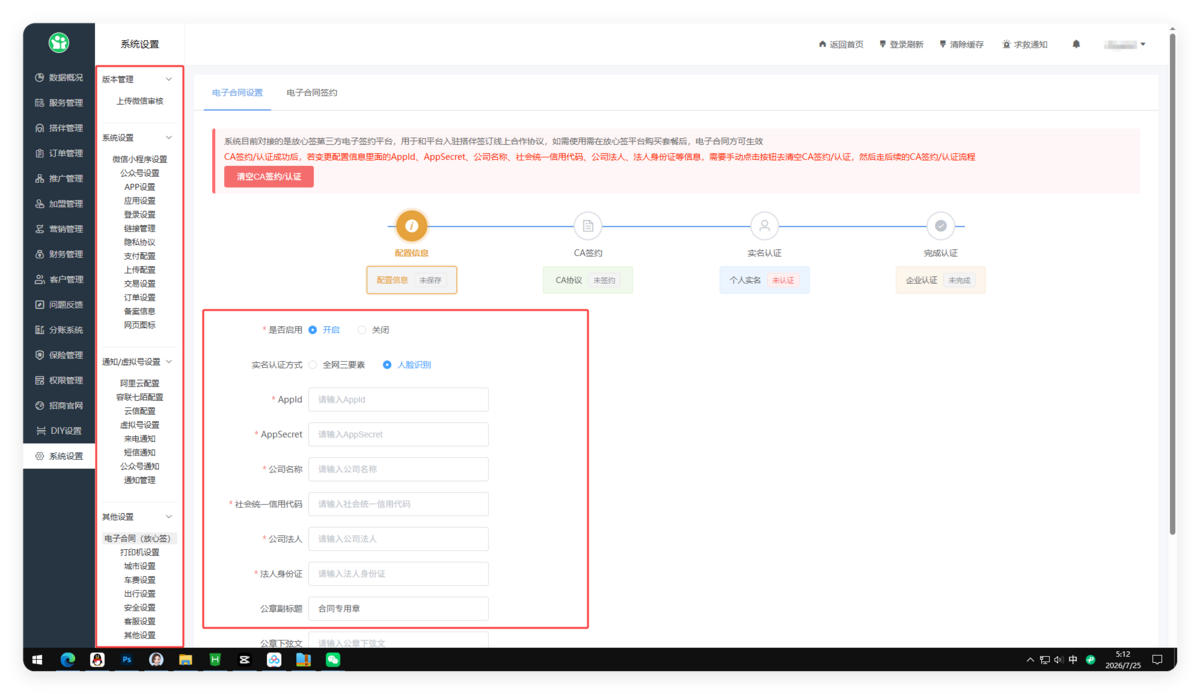Open WeChat from the taskbar
Screen dimensions: 1200x694
[333, 660]
